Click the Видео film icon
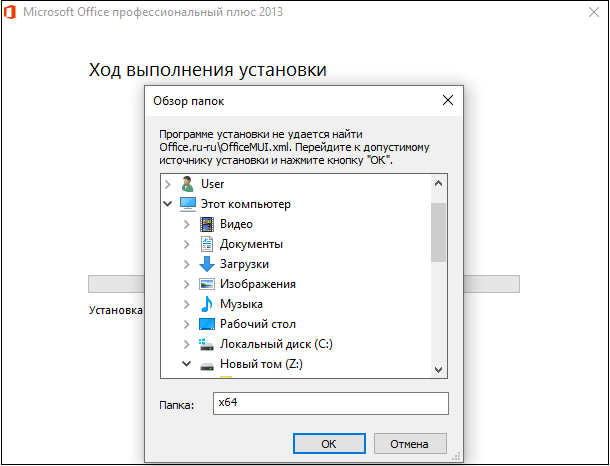 point(207,224)
